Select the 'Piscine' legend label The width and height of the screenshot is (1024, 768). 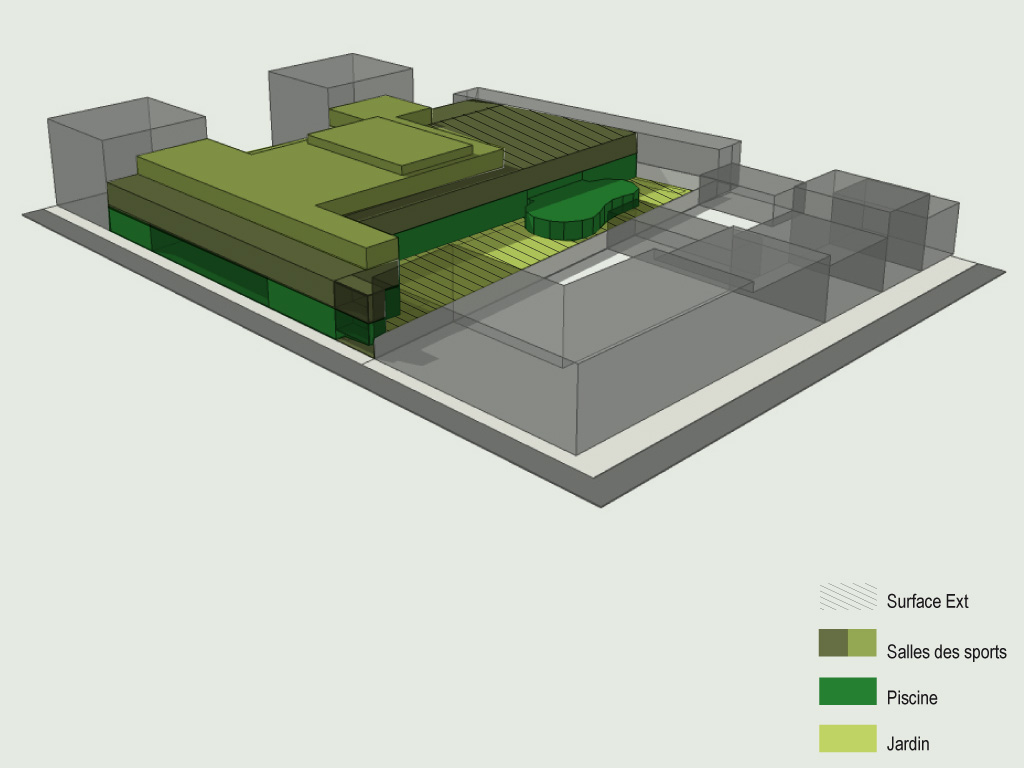click(912, 697)
